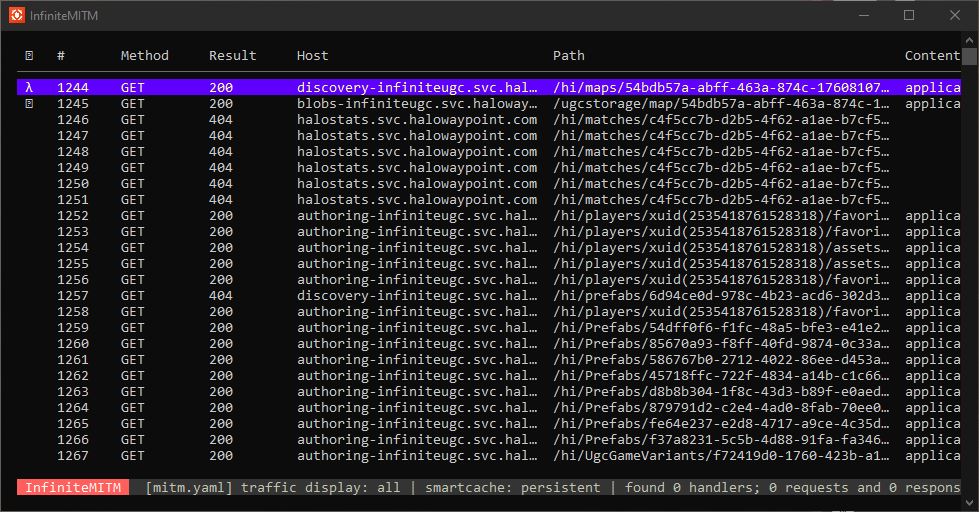The height and width of the screenshot is (512, 979).
Task: Select request row 1249
Action: coord(489,167)
